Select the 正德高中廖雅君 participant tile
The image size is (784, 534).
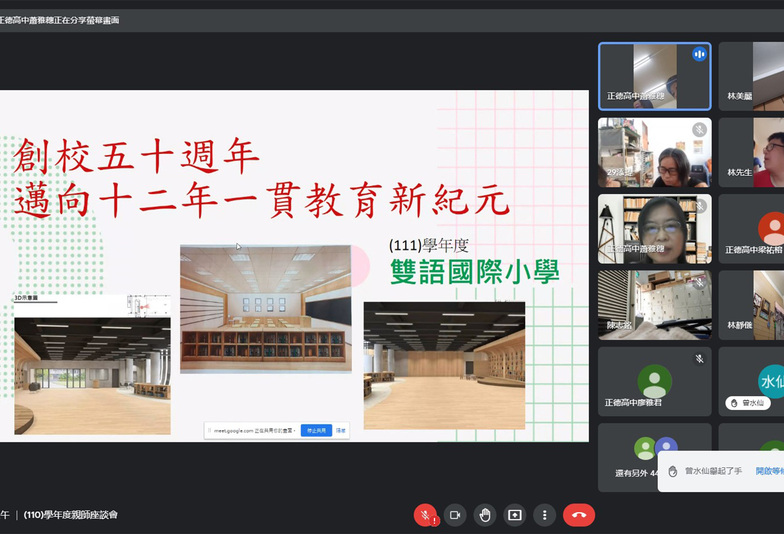(x=654, y=382)
